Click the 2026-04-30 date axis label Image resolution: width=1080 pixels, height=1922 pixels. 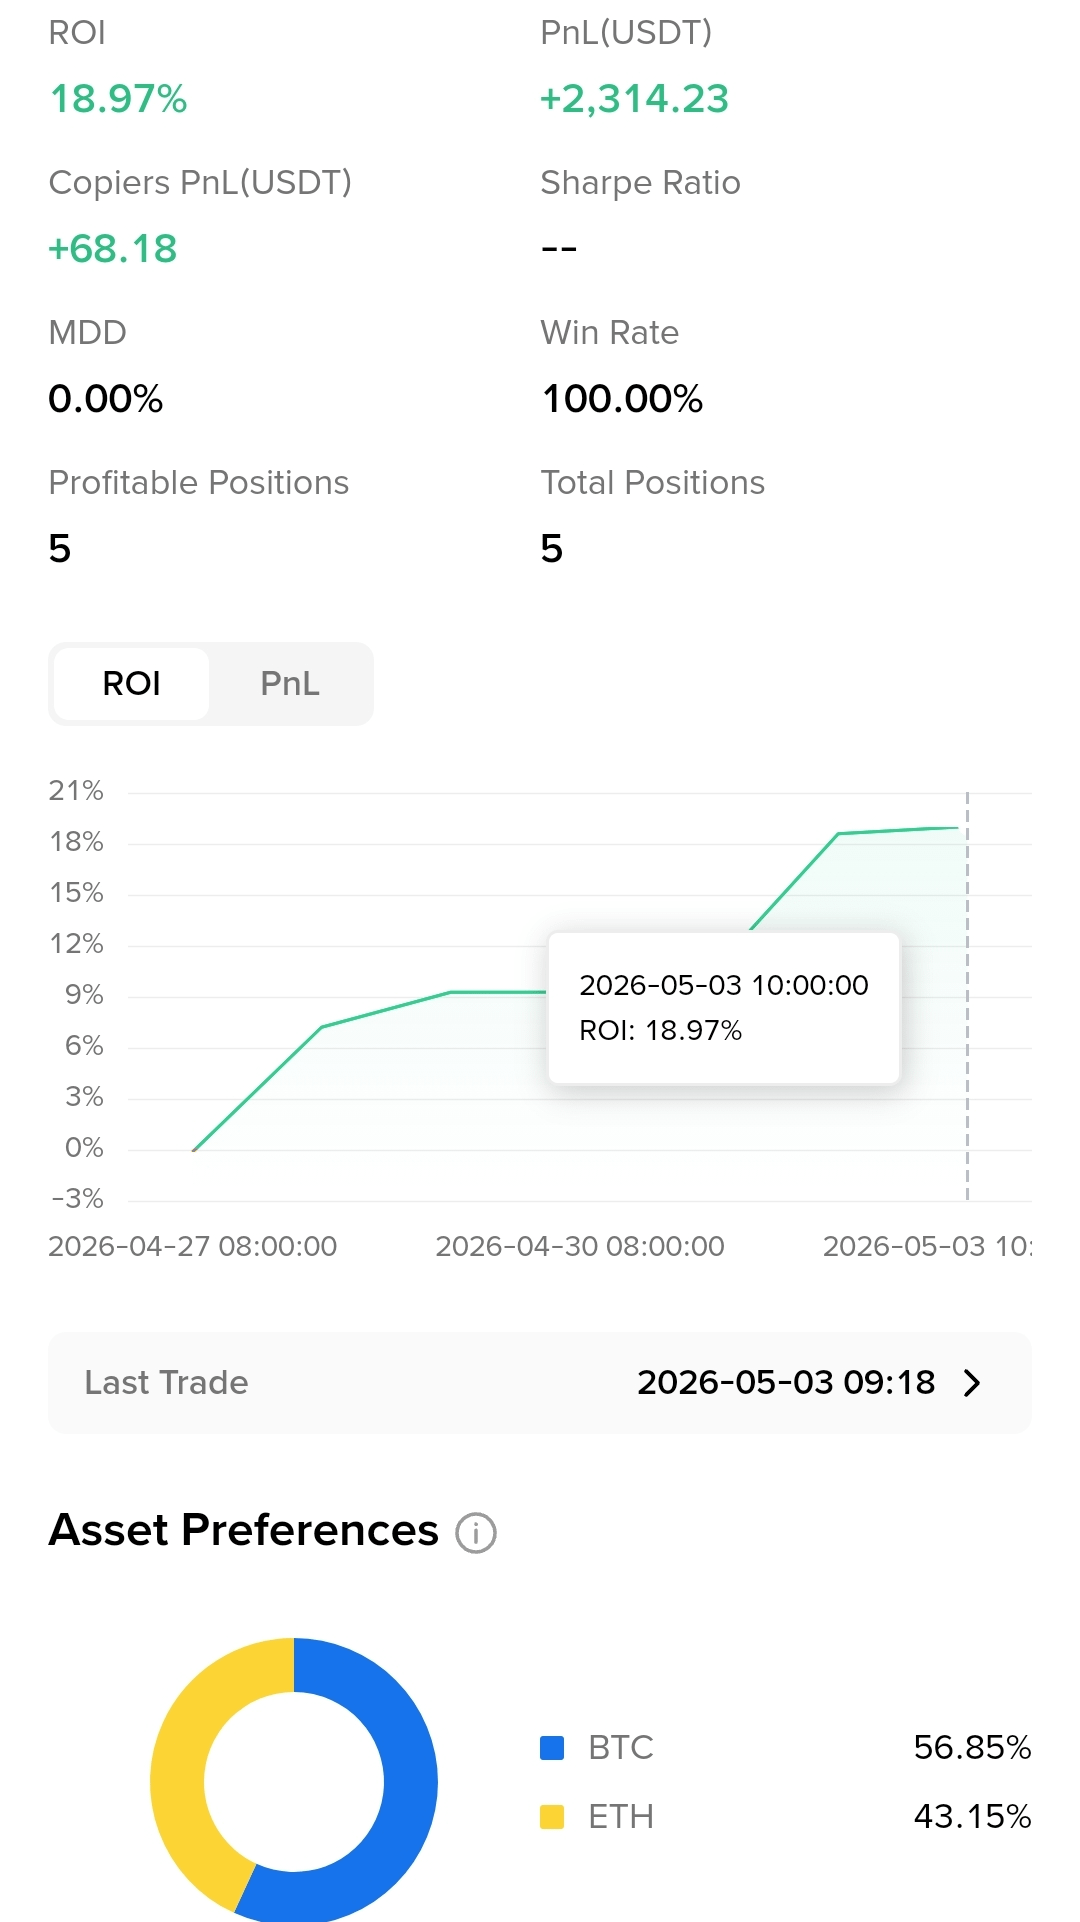coord(580,1246)
